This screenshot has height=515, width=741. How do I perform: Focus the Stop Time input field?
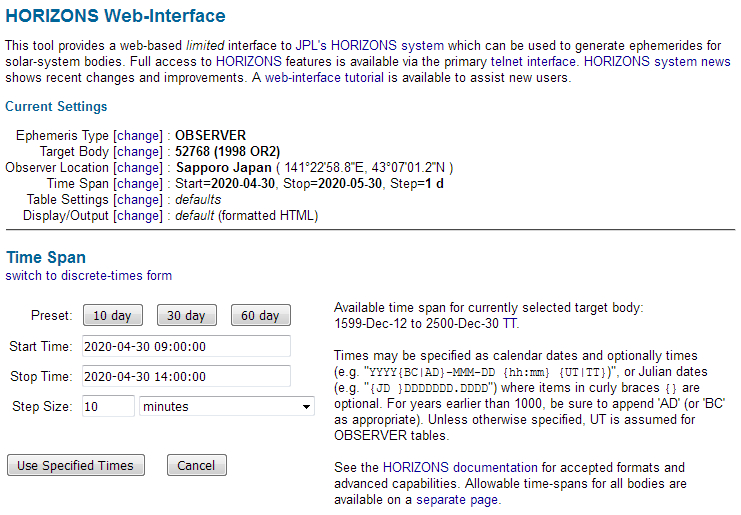click(x=186, y=377)
